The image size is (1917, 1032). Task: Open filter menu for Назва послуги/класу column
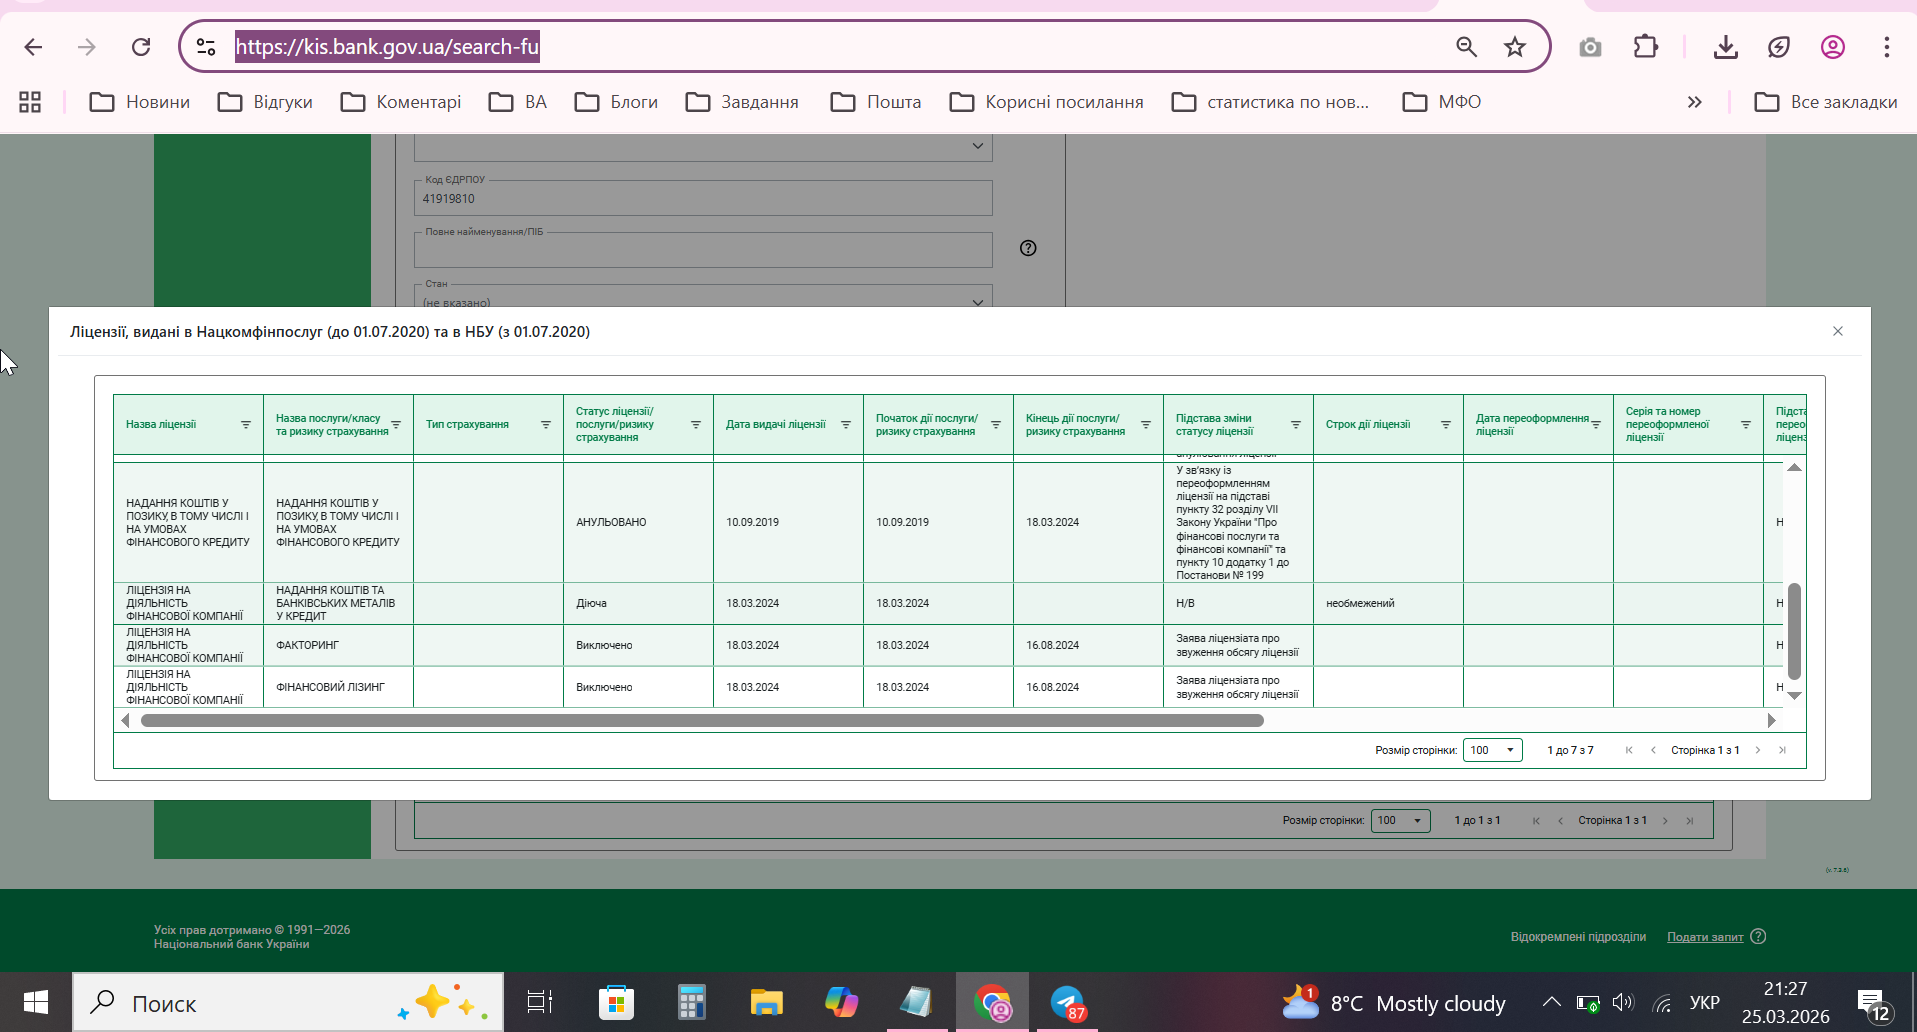[x=396, y=425]
